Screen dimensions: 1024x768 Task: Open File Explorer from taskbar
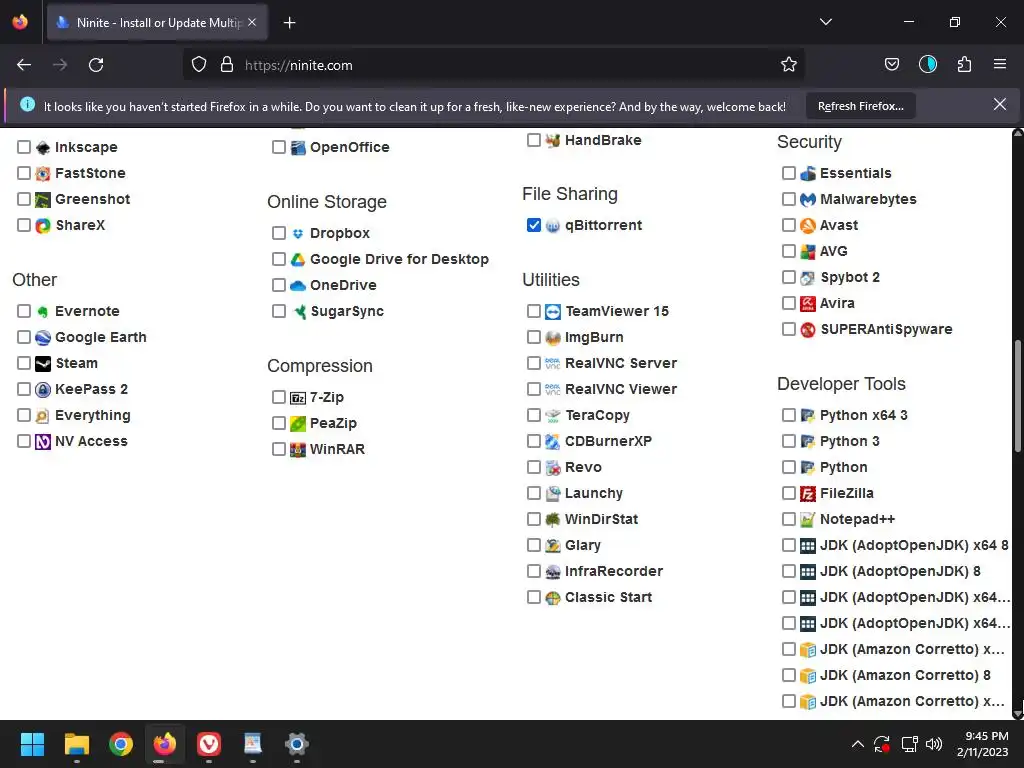coord(76,744)
